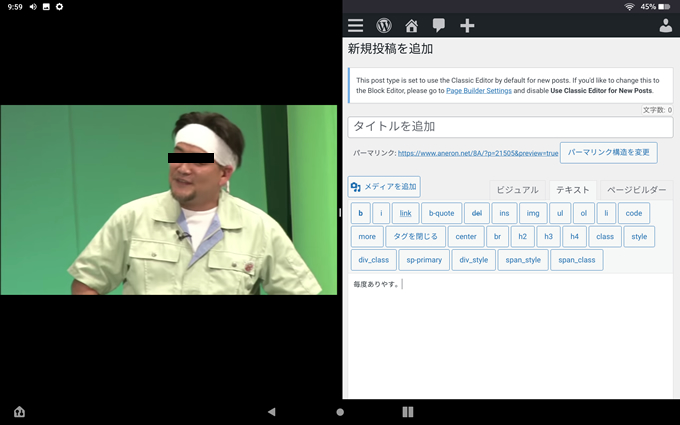Click the link quicktag button
680x425 pixels.
point(405,213)
